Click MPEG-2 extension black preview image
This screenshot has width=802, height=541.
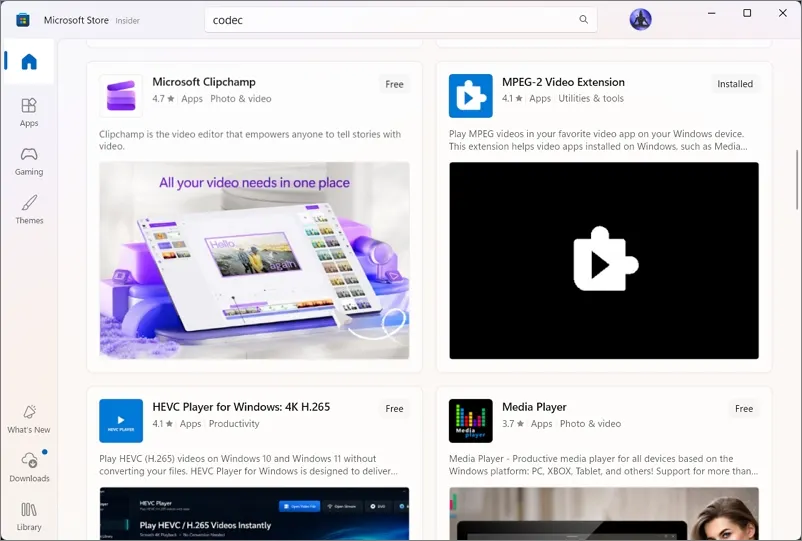click(604, 260)
